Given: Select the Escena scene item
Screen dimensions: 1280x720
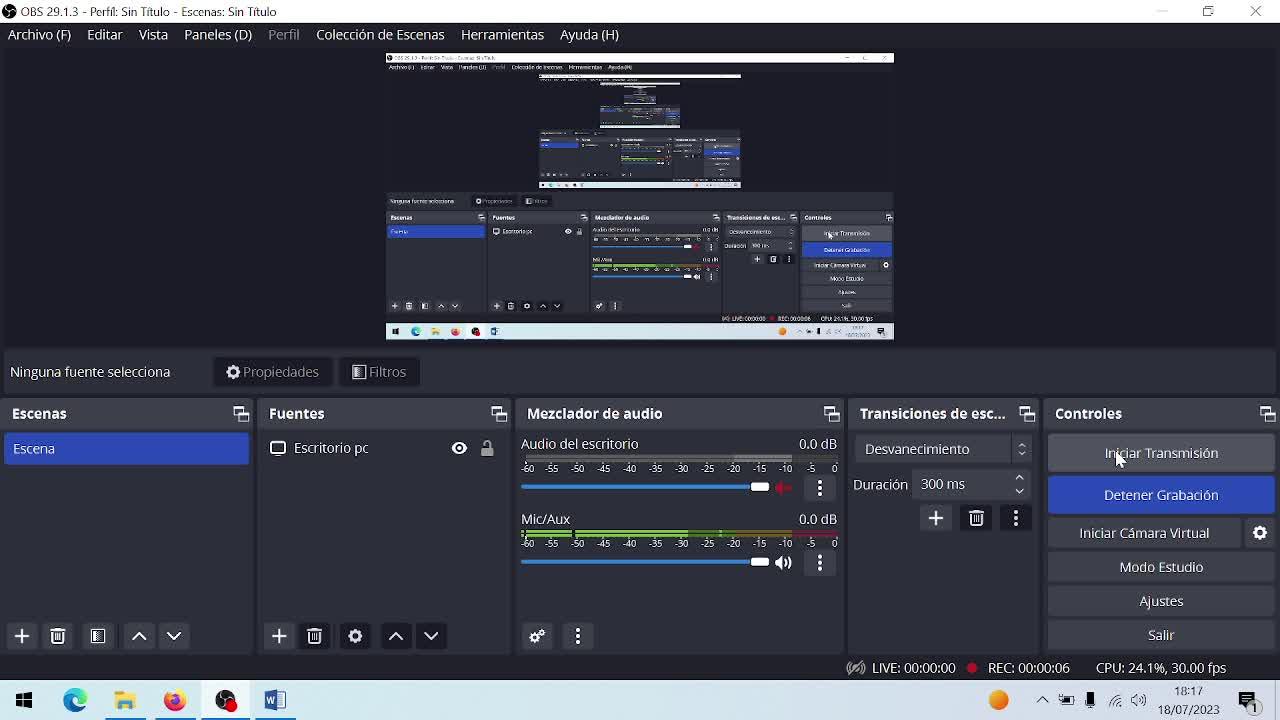Looking at the screenshot, I should [x=126, y=449].
